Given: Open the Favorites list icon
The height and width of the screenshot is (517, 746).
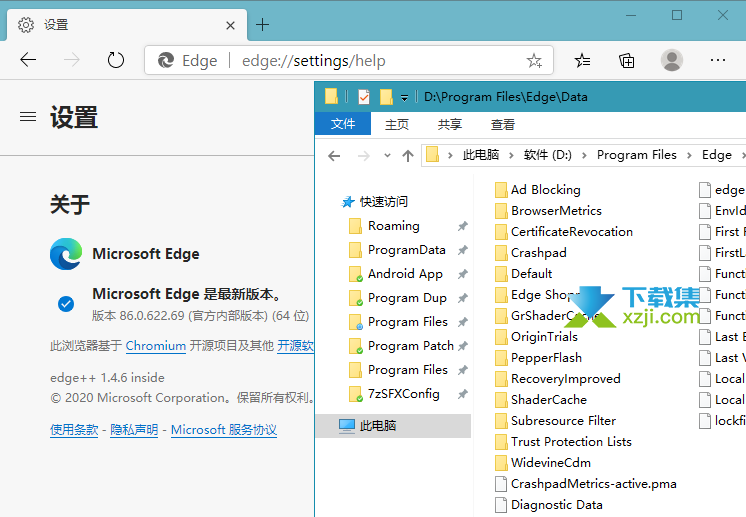Looking at the screenshot, I should click(x=582, y=60).
